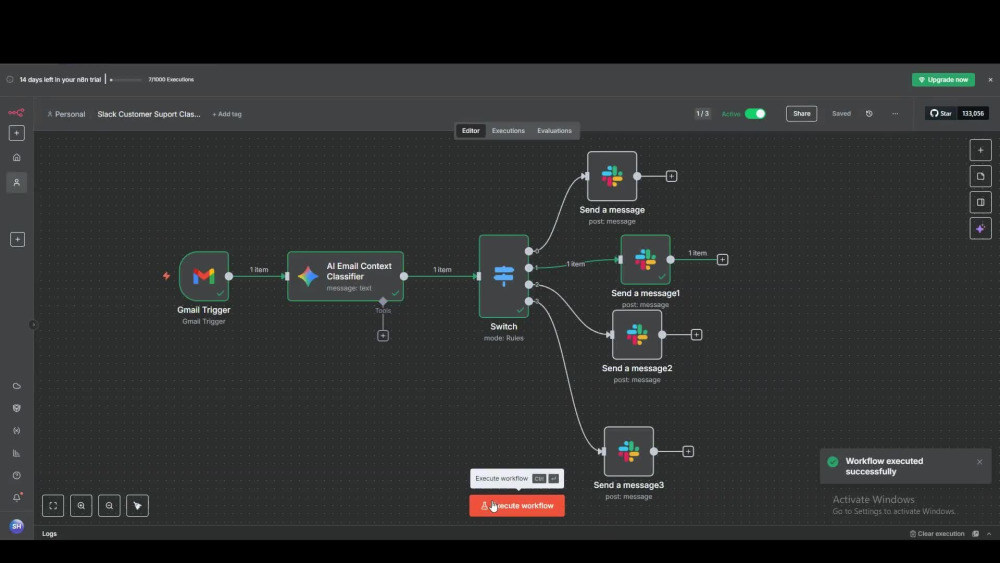Zoom in on the workflow canvas
Screen dimensions: 1000x563
tap(81, 506)
